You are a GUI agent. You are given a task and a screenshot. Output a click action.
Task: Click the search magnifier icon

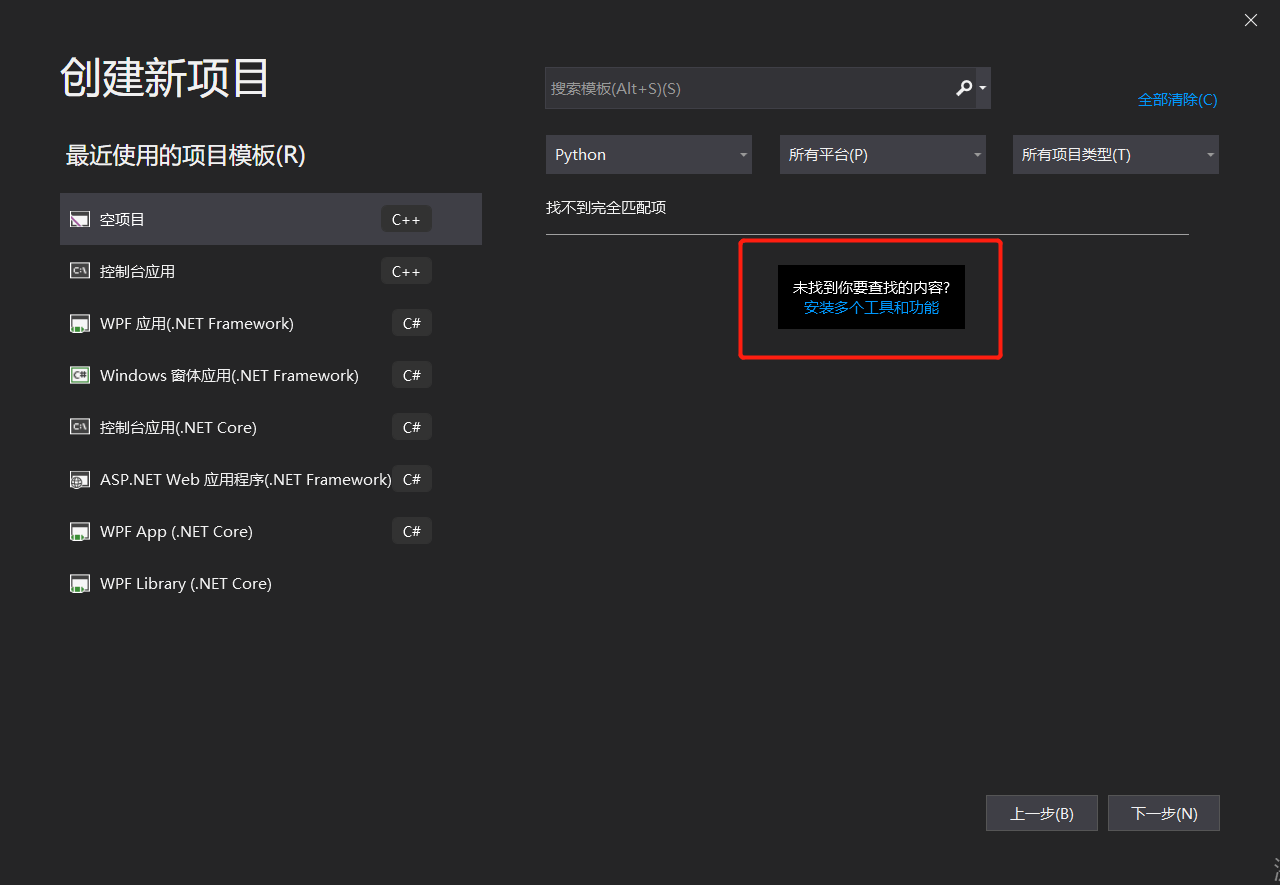point(964,88)
